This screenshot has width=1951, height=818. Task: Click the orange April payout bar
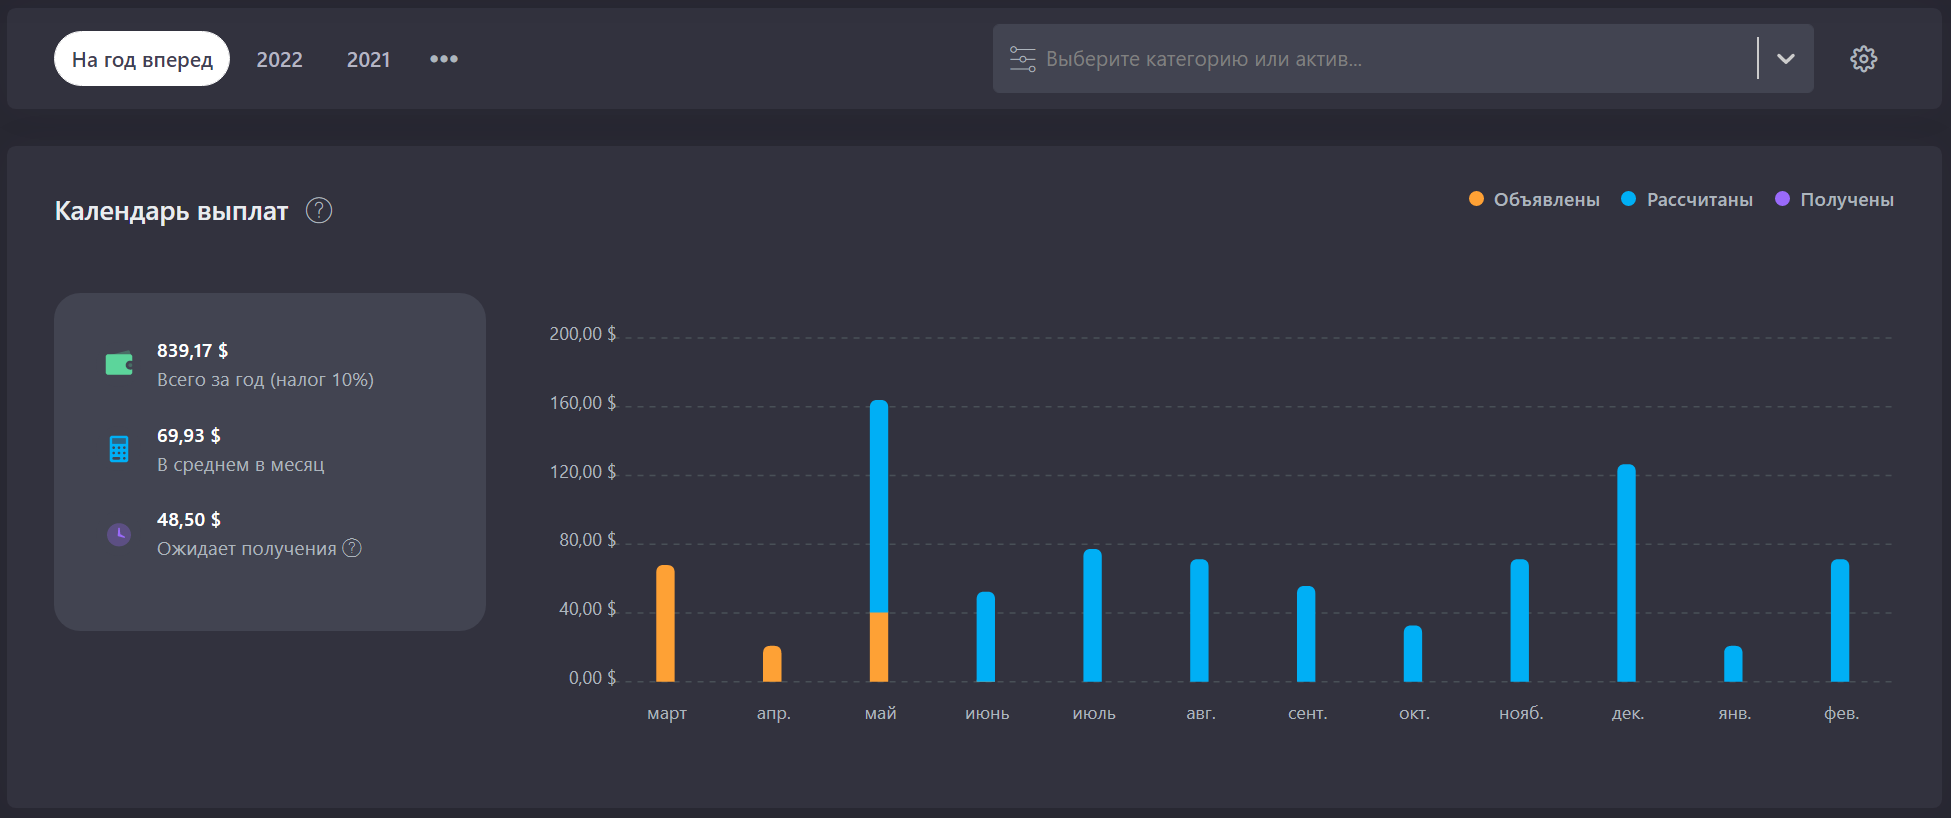click(x=772, y=664)
